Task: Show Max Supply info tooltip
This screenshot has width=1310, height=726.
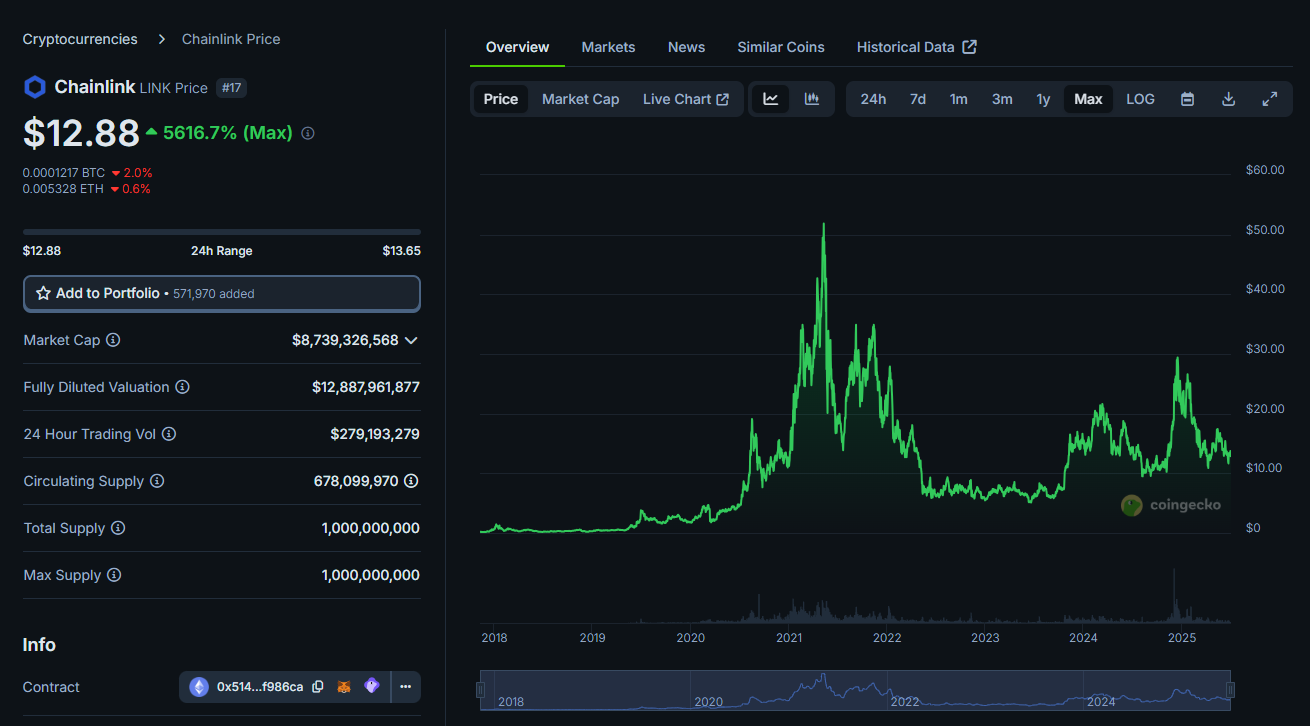Action: [x=114, y=575]
